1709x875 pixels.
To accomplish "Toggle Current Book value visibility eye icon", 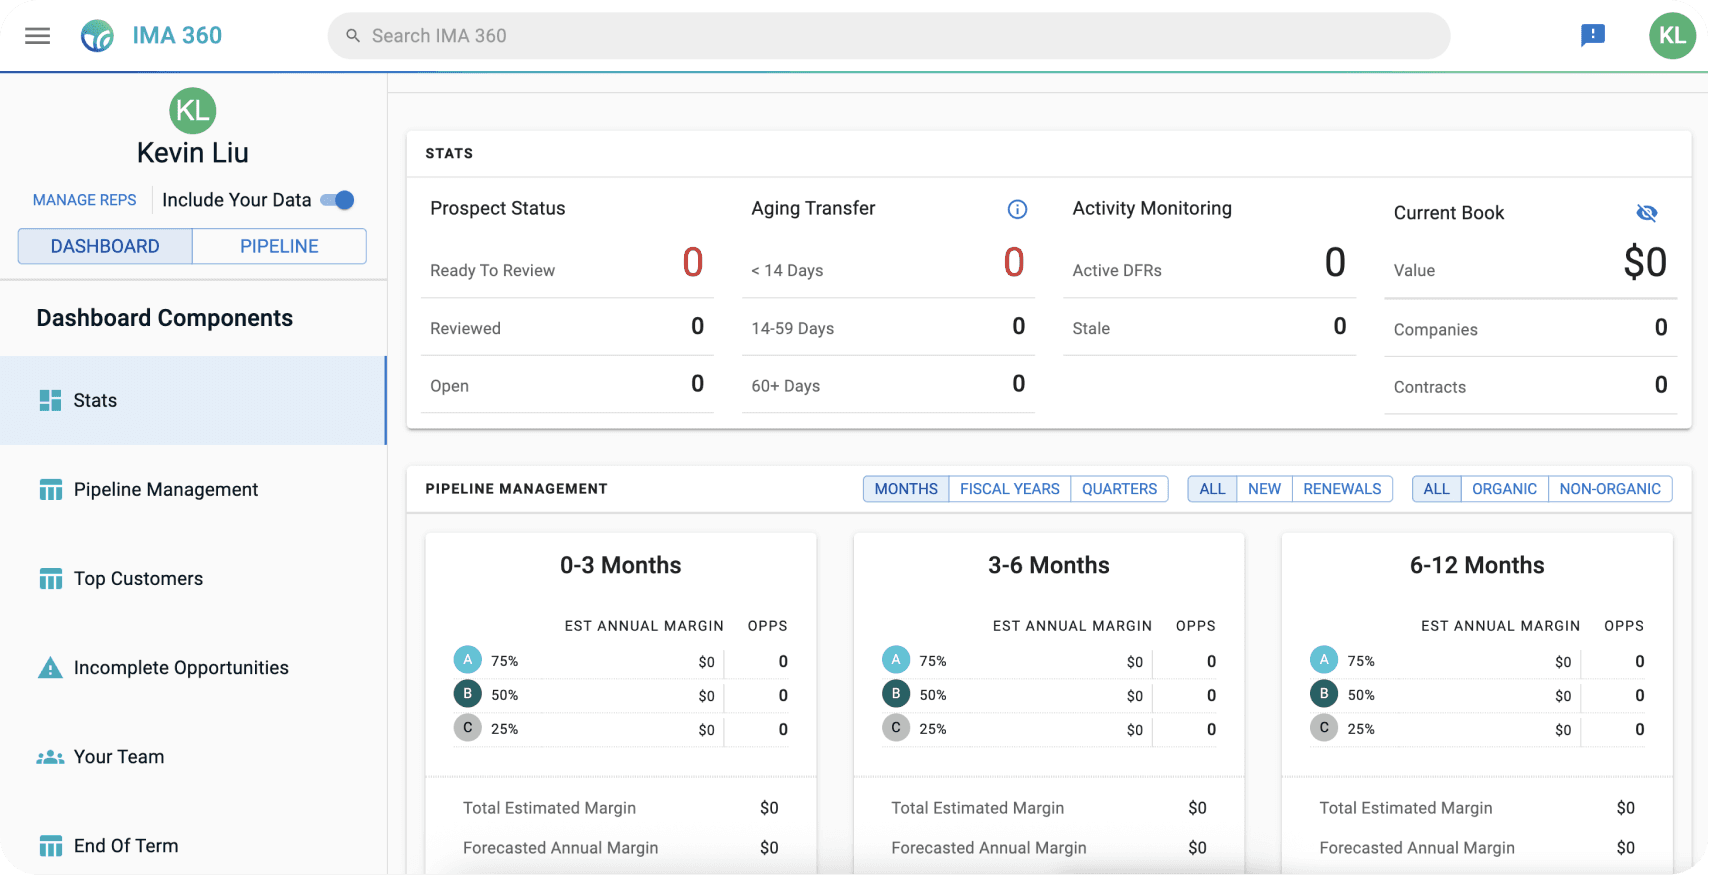I will click(1647, 213).
